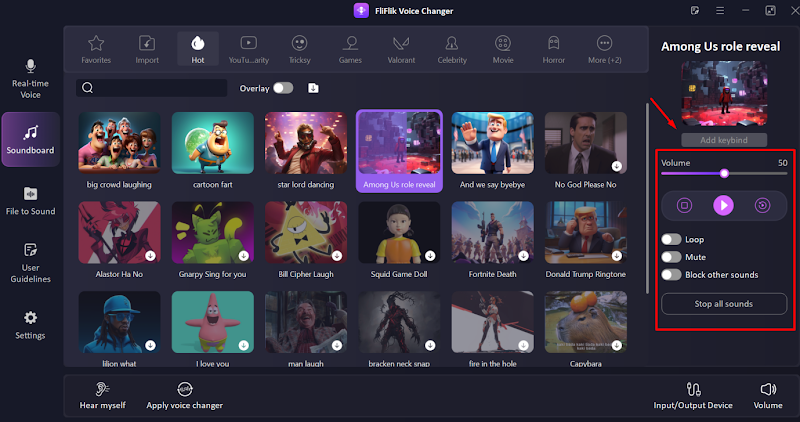Download the Gnarpy Sing for you sound
Screen dimensions: 800x422
pos(244,256)
